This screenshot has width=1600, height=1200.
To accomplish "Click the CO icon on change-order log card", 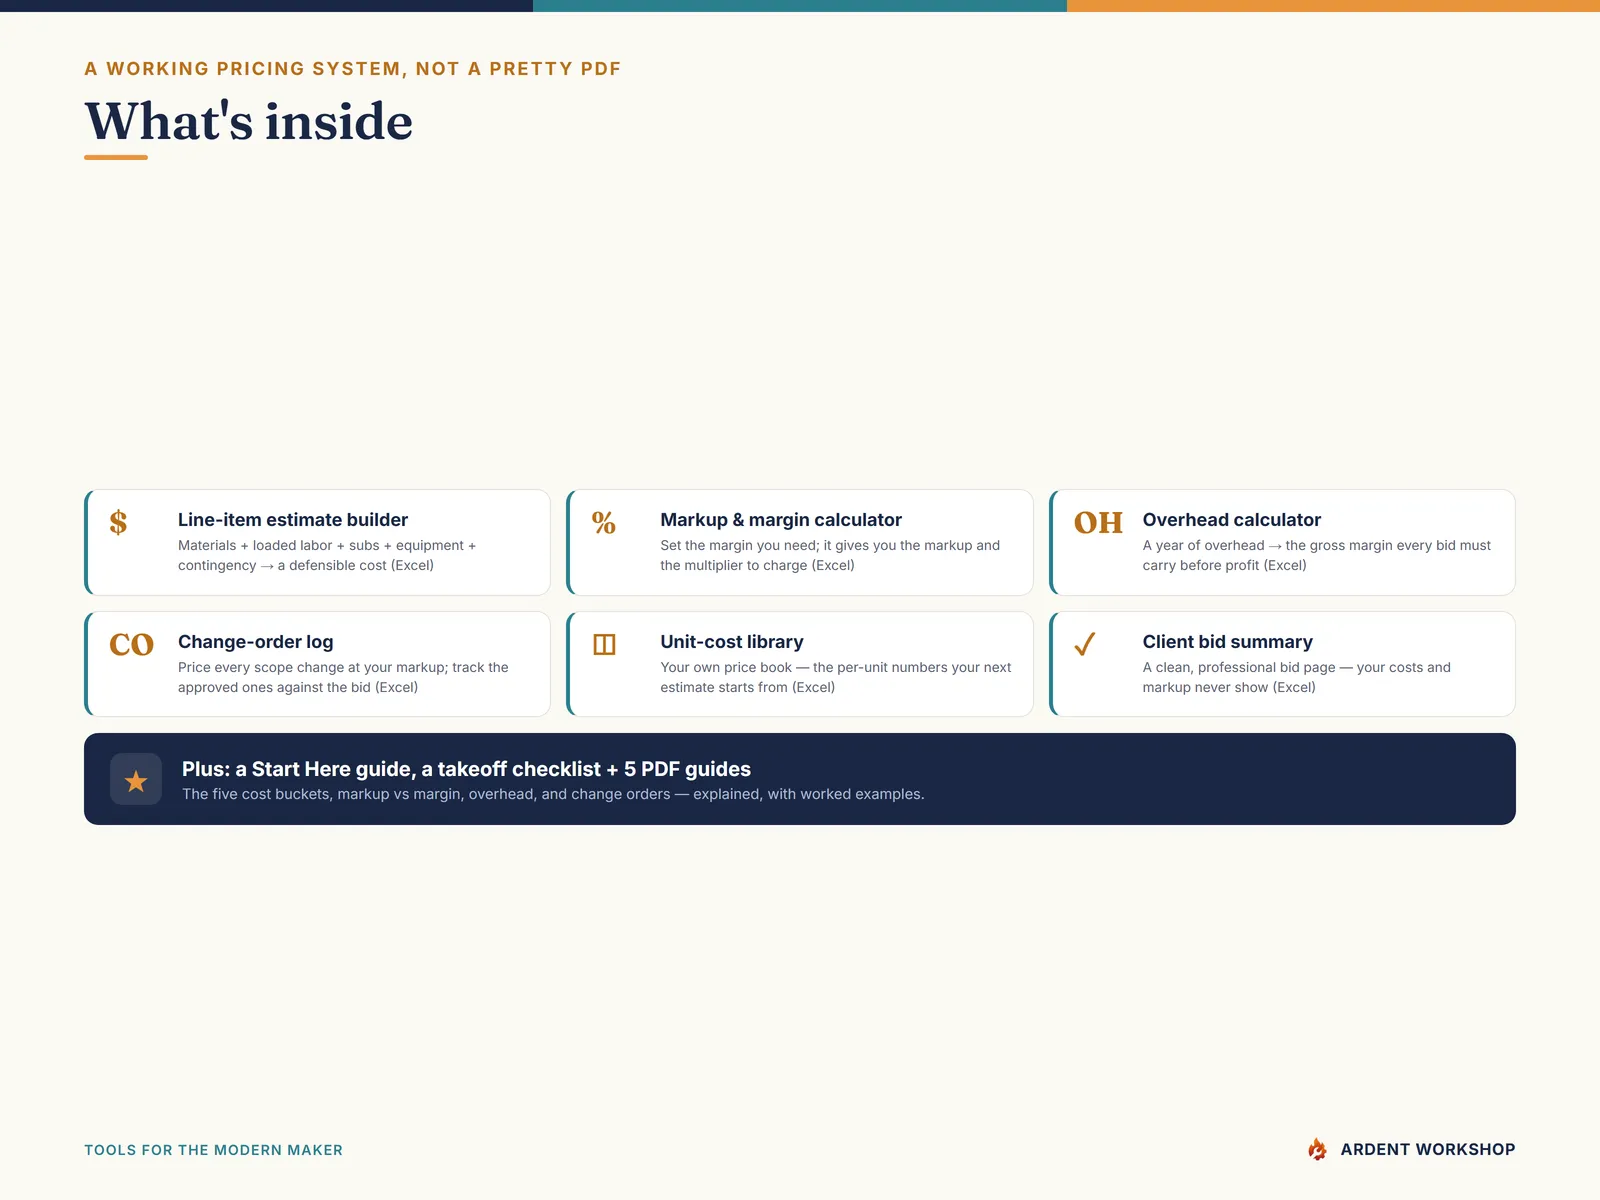I will [x=131, y=645].
